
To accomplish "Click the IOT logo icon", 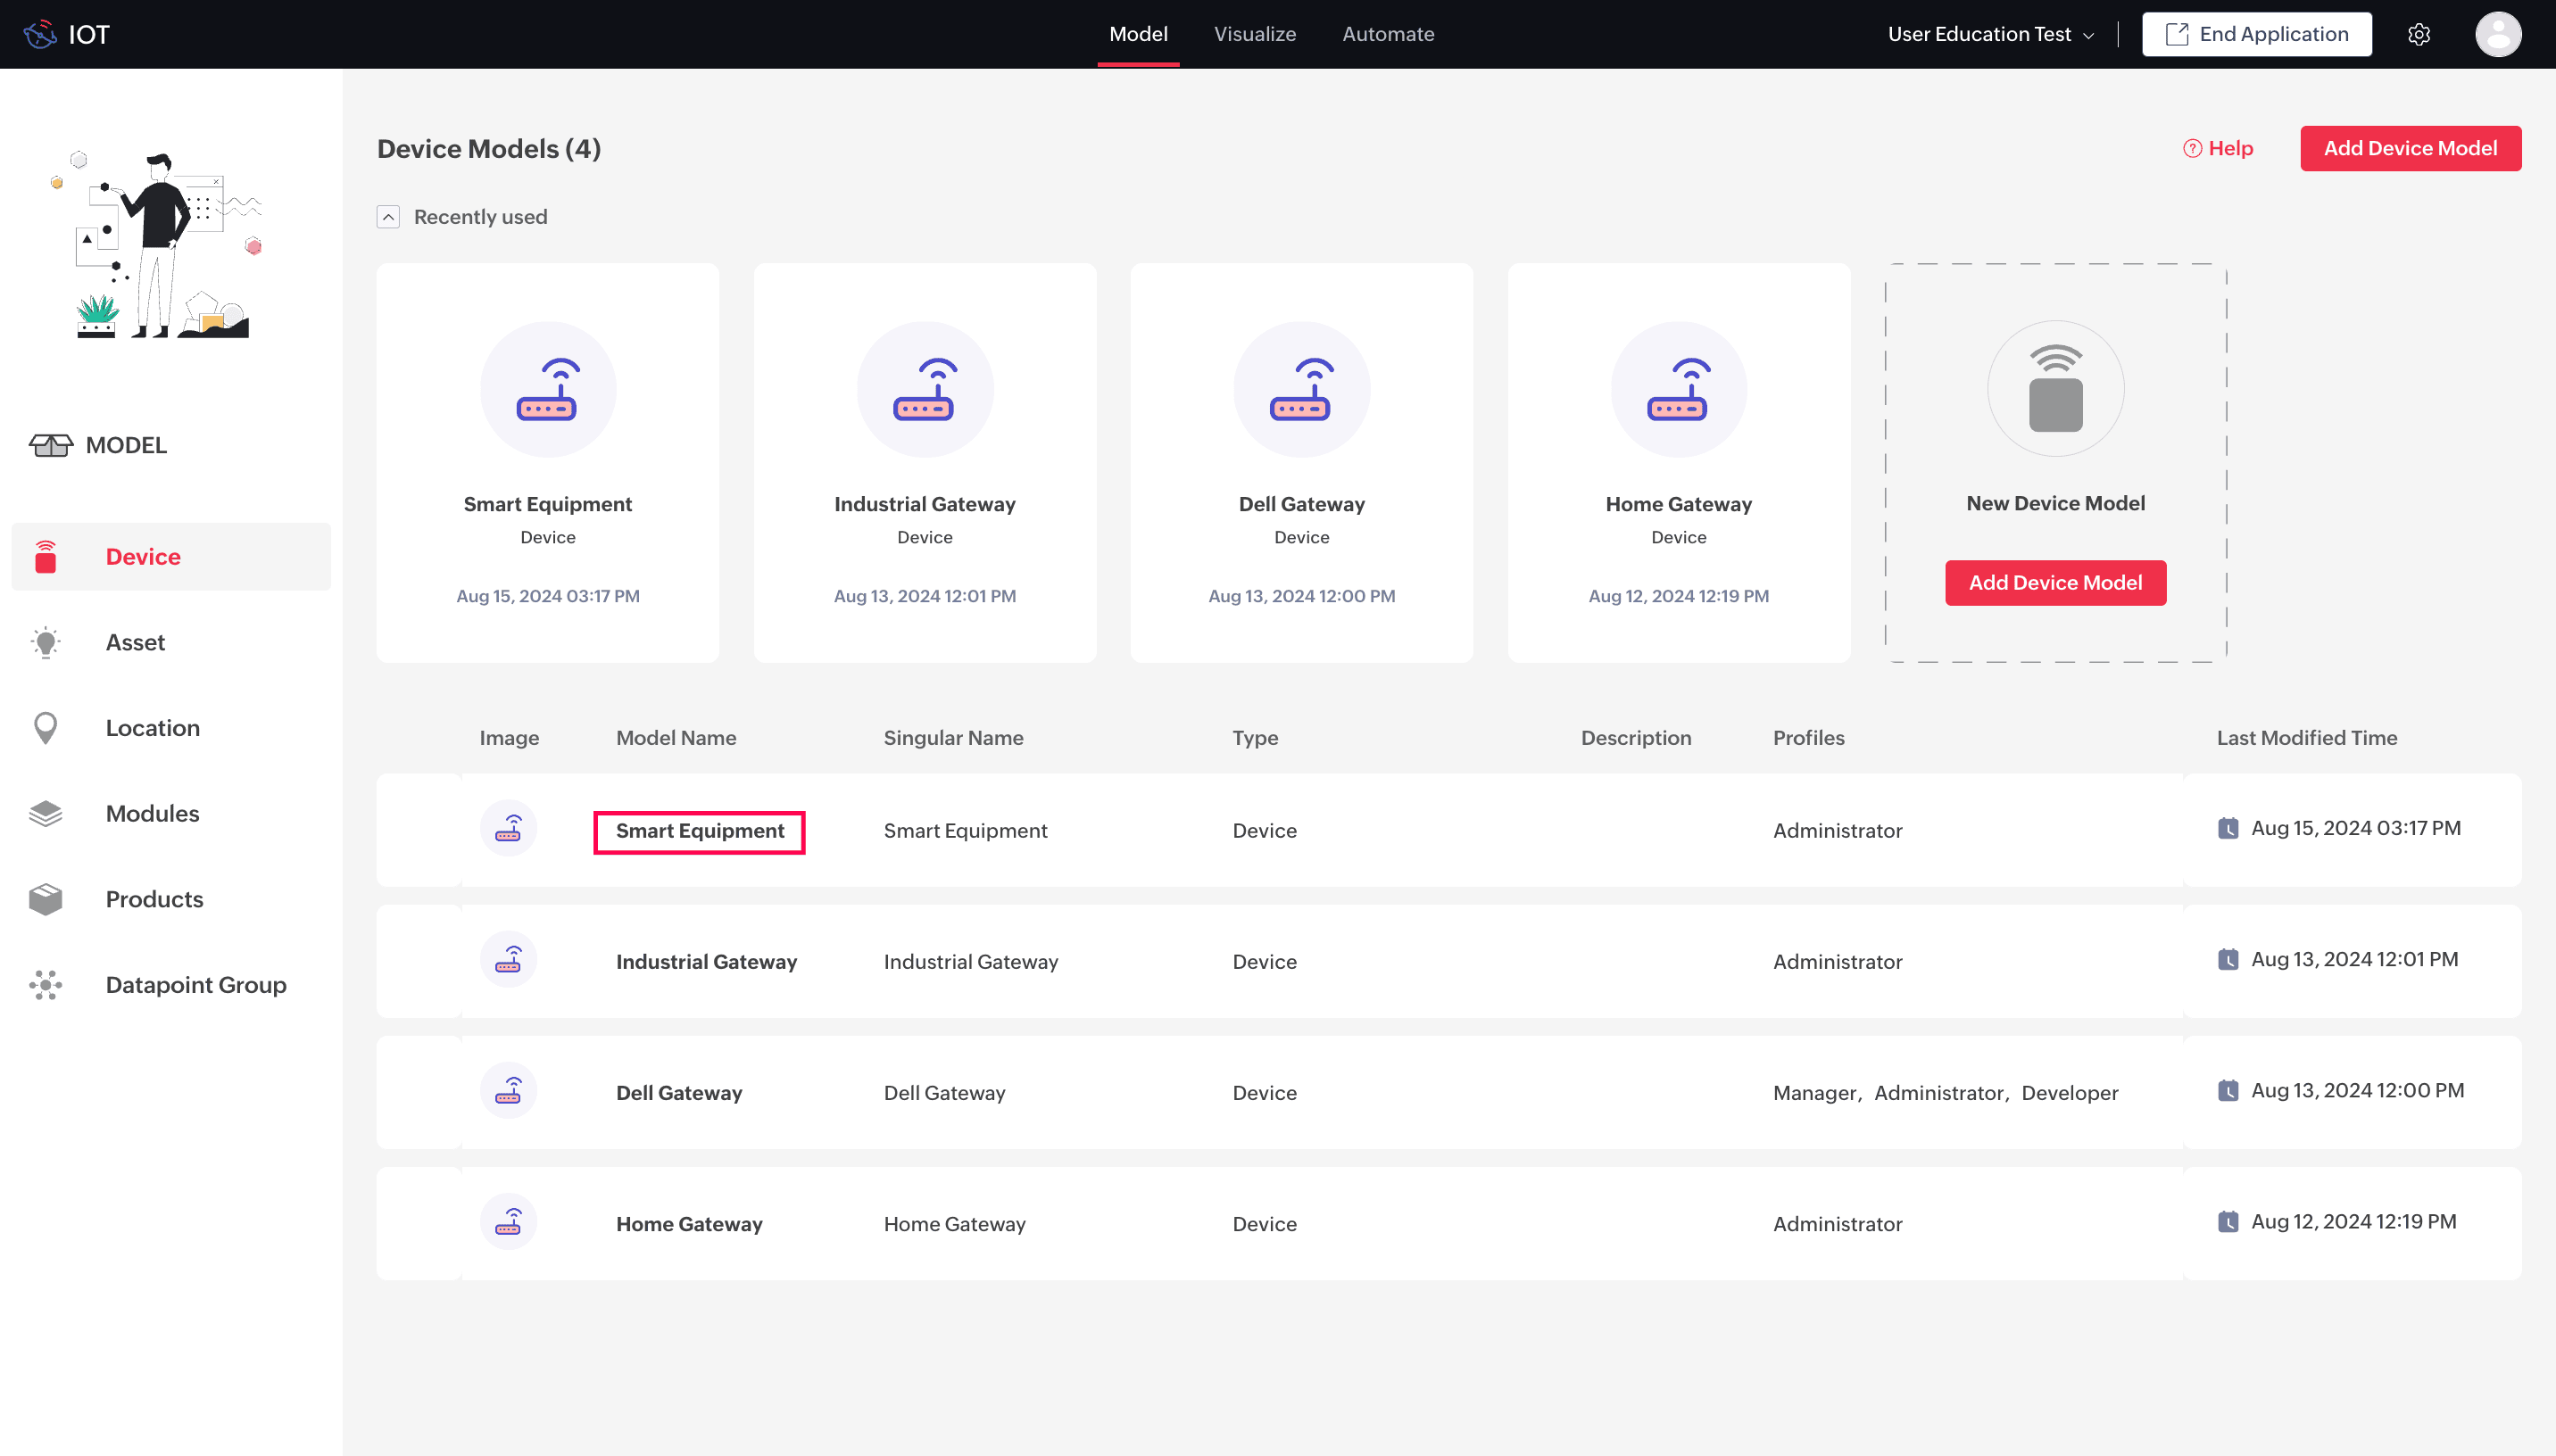I will (40, 35).
